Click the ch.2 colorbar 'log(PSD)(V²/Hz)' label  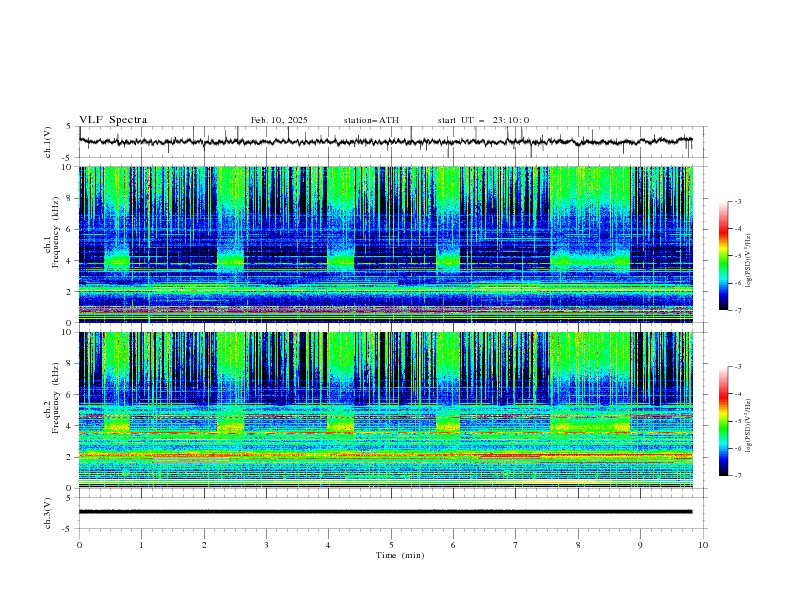(x=748, y=425)
